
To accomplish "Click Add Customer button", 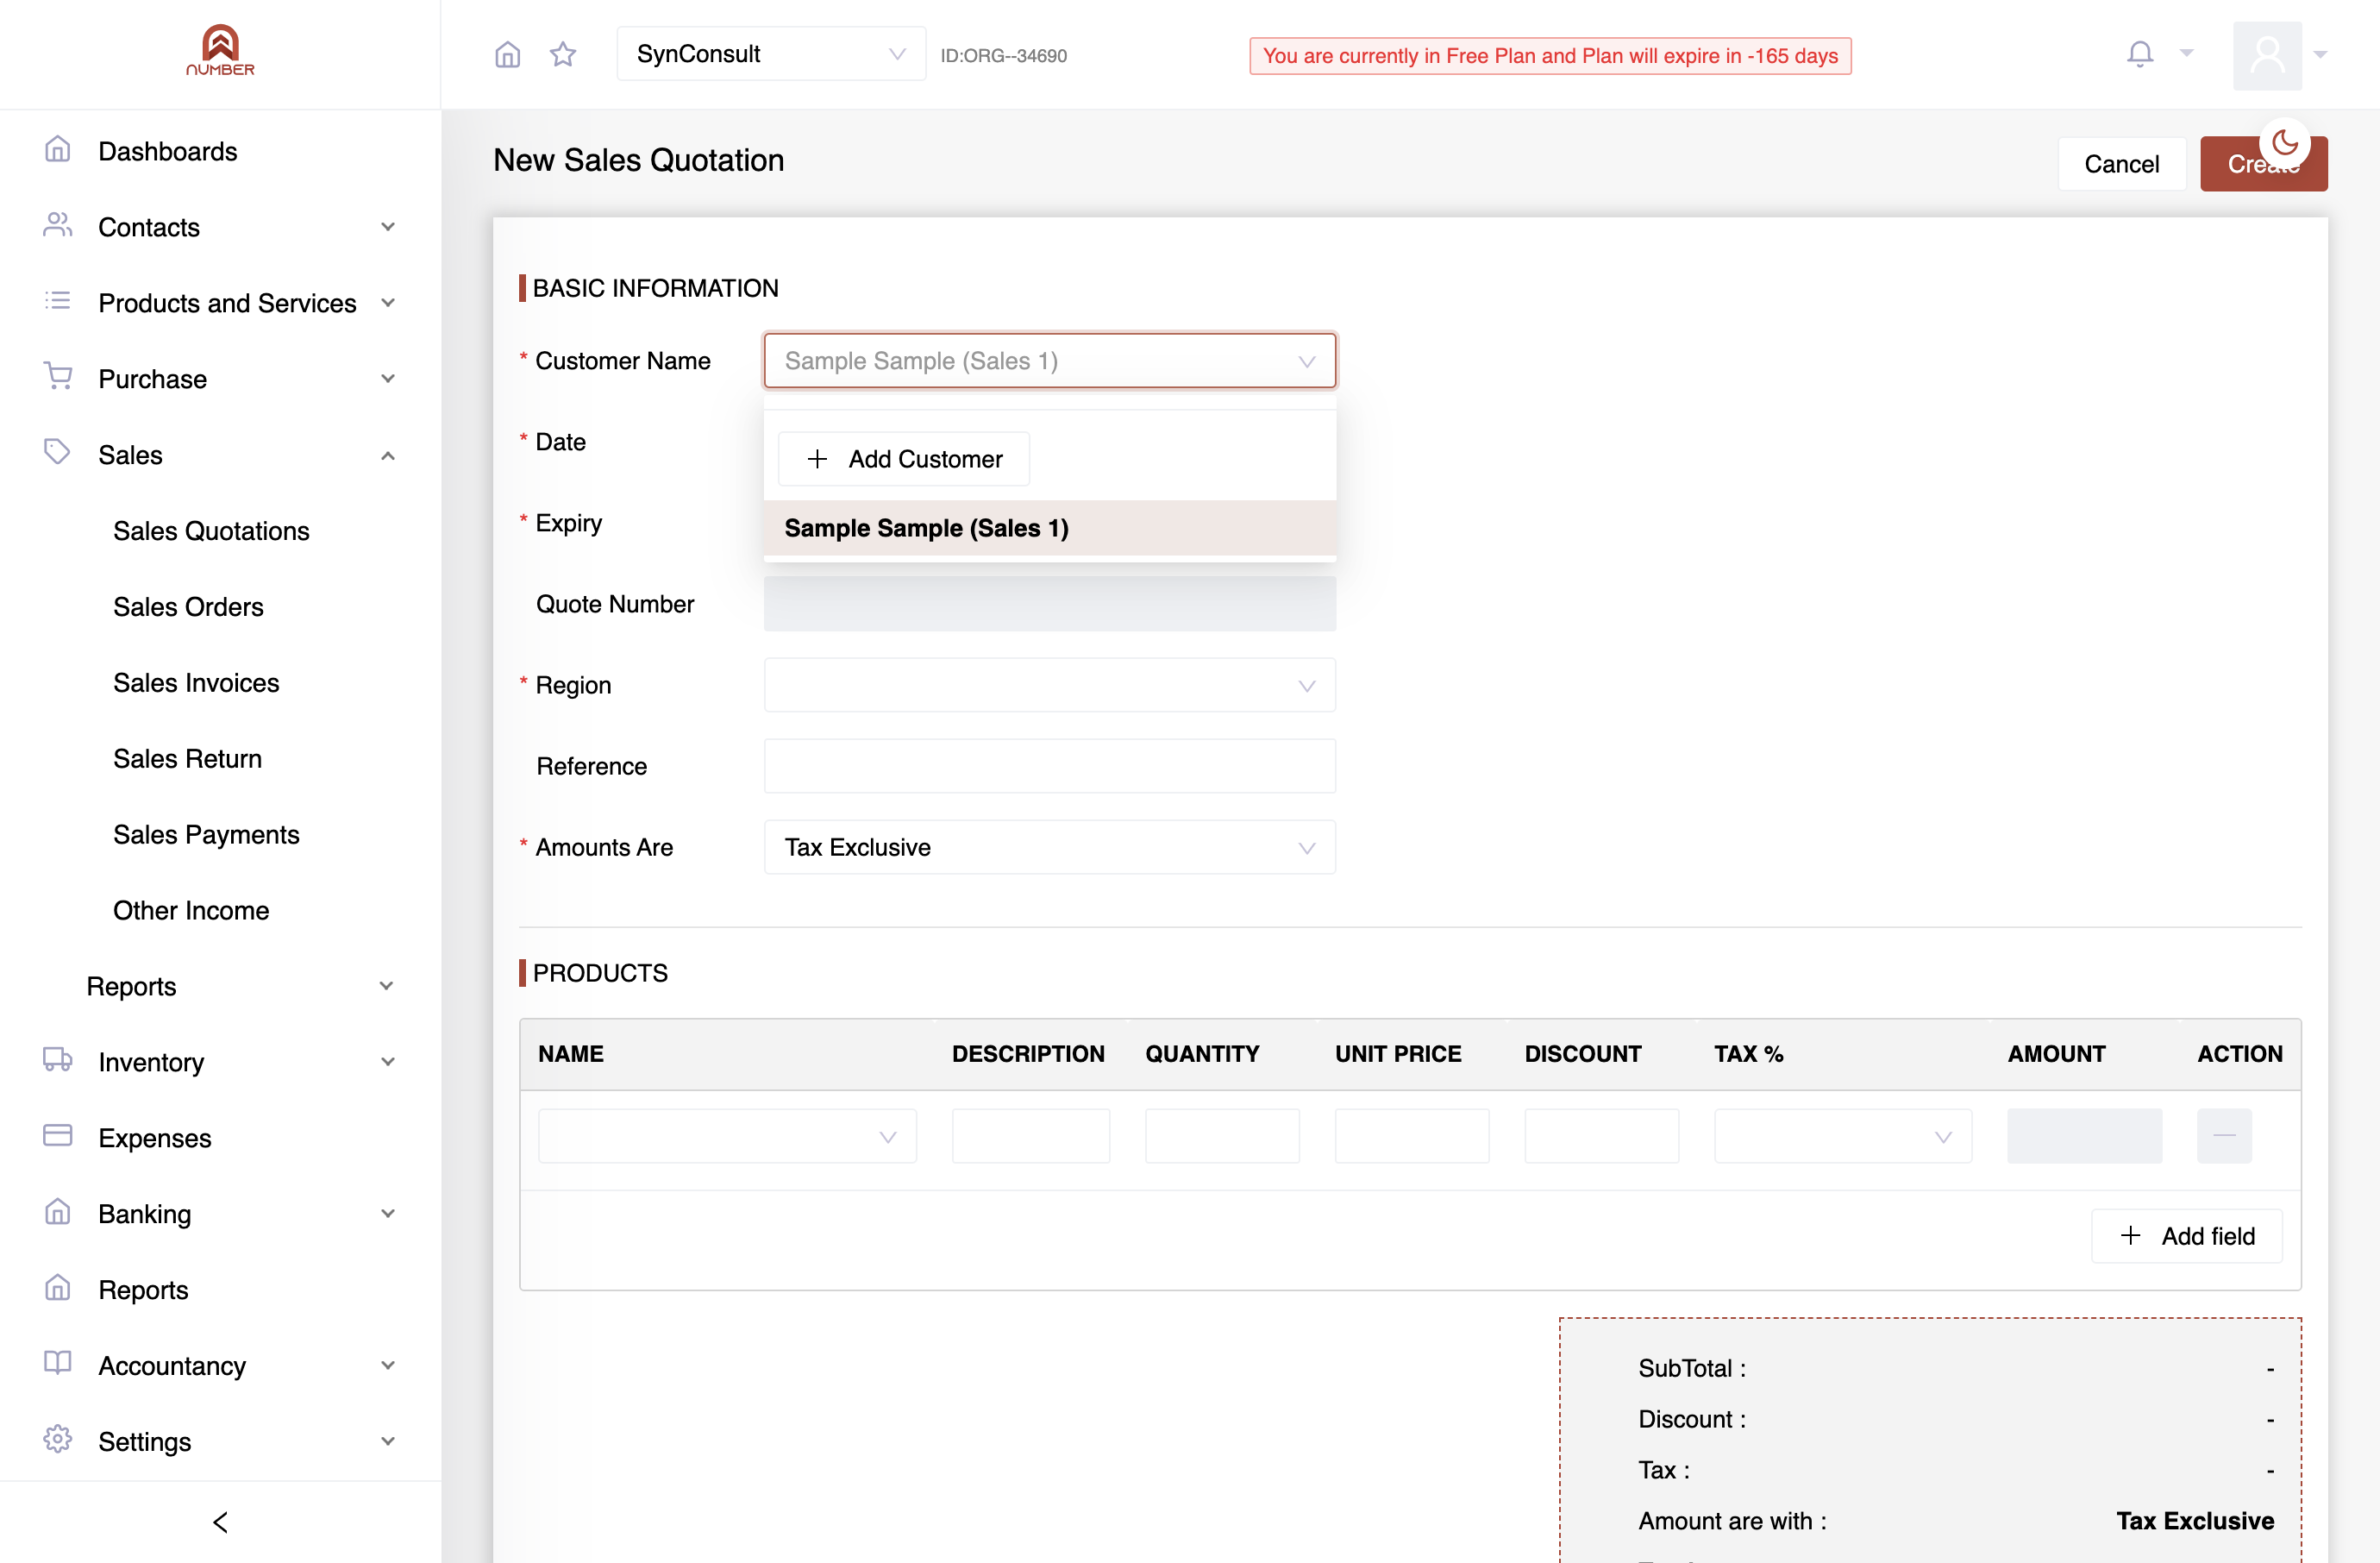I will [904, 459].
